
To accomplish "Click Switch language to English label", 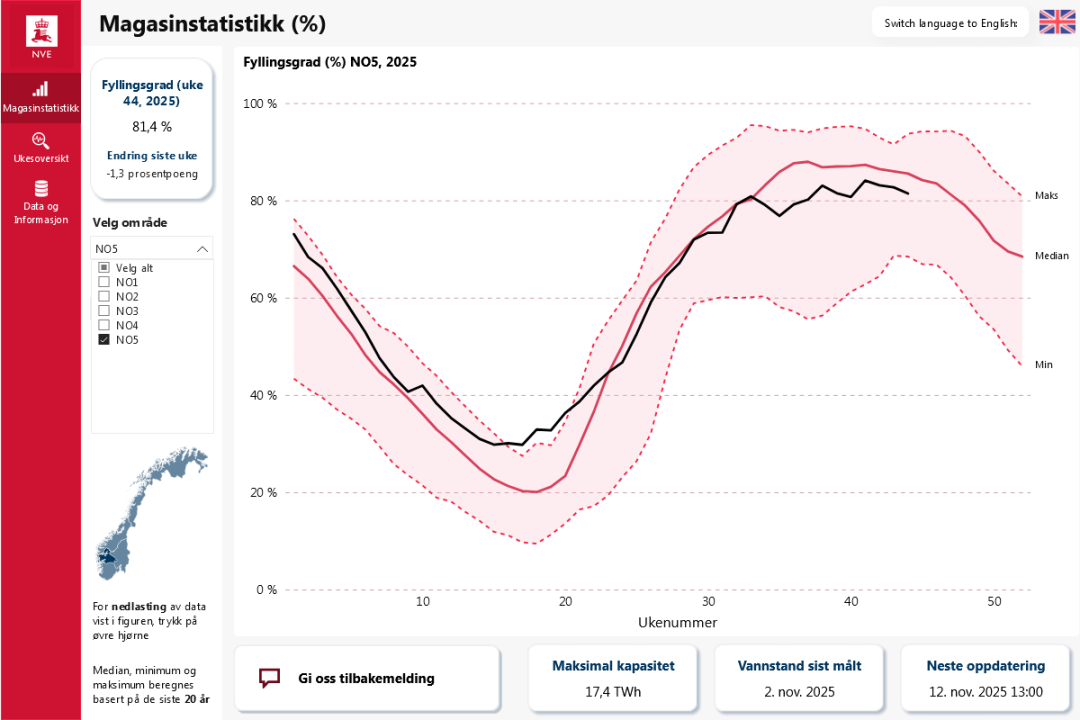I will [x=951, y=23].
